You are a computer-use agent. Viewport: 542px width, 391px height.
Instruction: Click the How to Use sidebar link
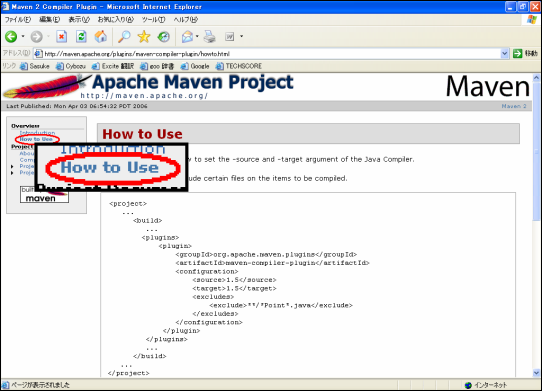tap(36, 139)
